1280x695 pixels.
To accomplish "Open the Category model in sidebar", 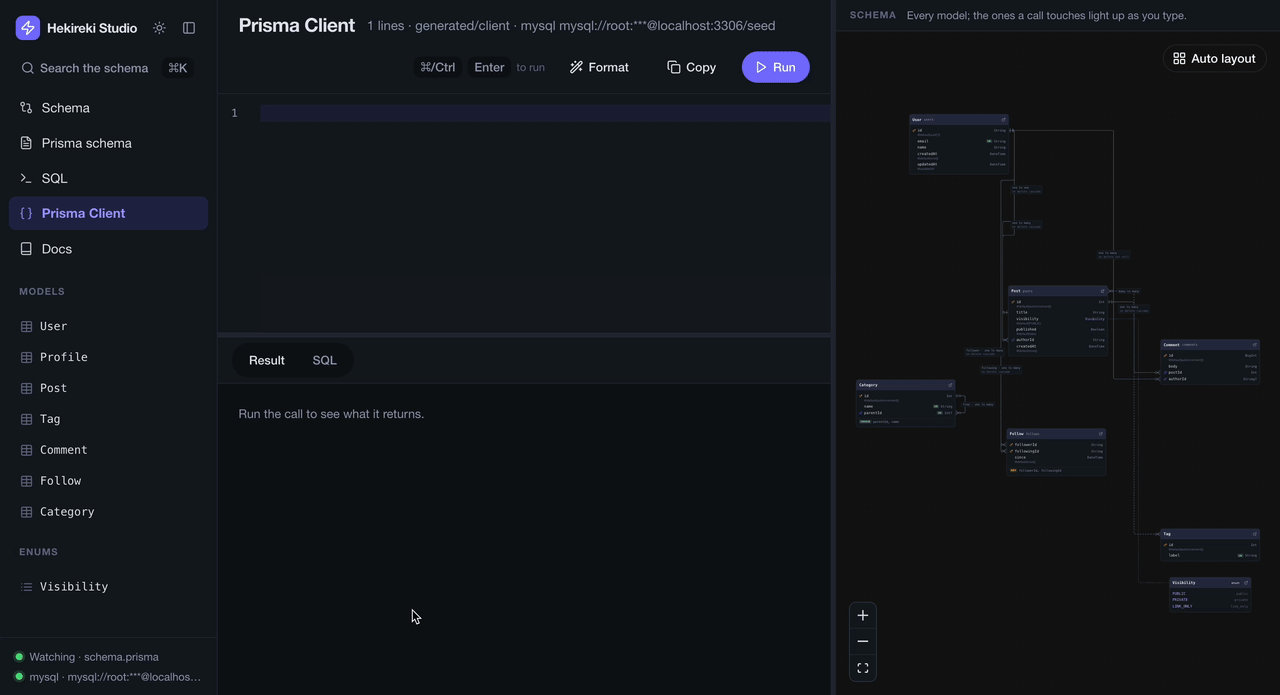I will [x=108, y=512].
